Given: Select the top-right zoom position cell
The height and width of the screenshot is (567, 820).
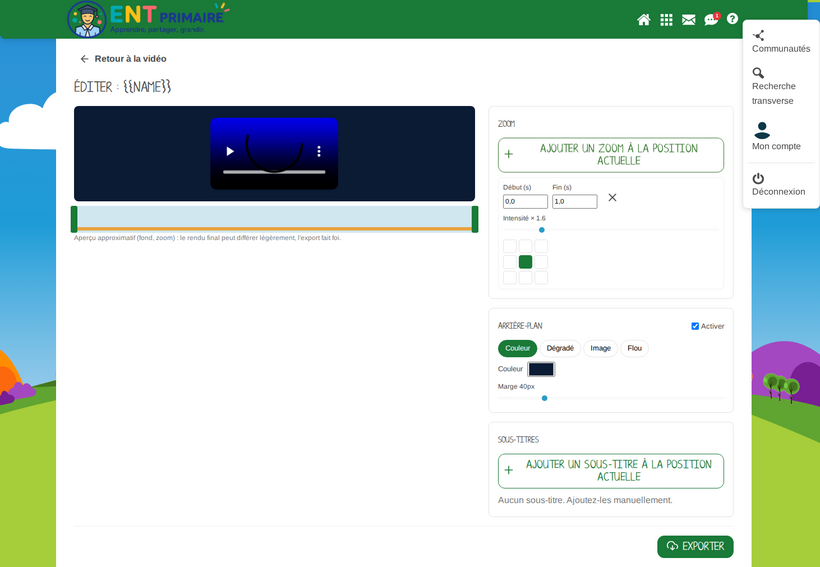Looking at the screenshot, I should click(541, 246).
